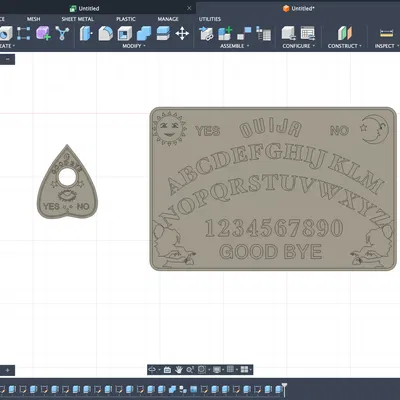The width and height of the screenshot is (400, 400).
Task: Select the Fillet tool in Modify
Action: (105, 33)
